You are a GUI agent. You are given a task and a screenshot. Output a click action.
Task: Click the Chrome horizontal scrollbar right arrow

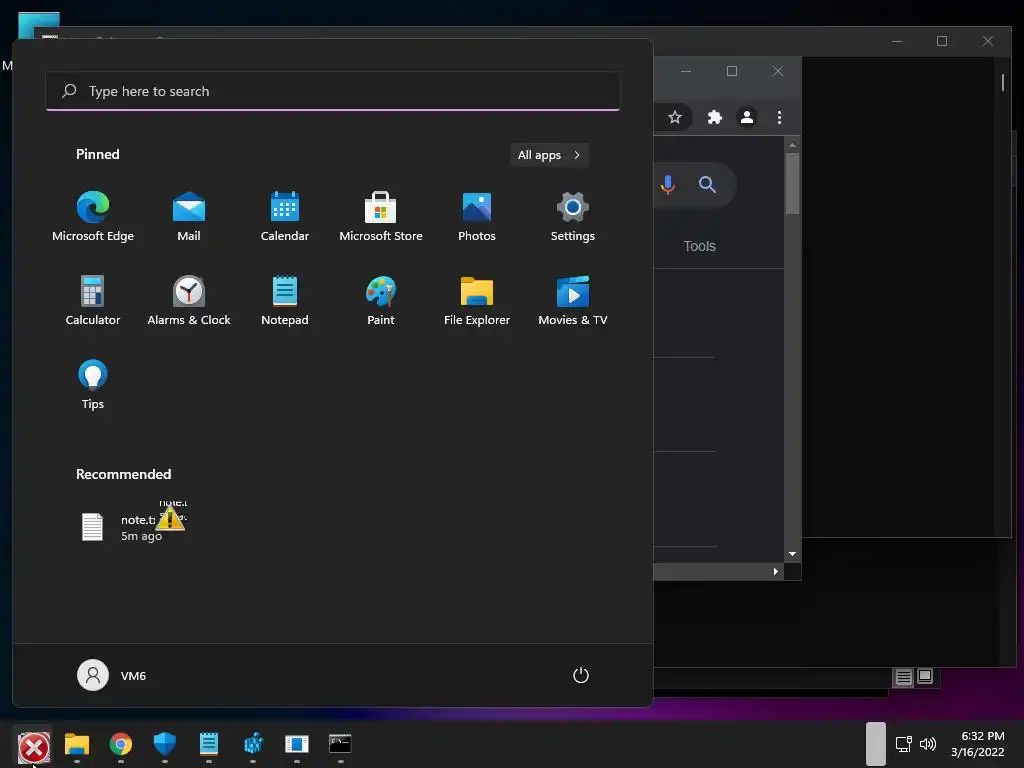[x=775, y=571]
